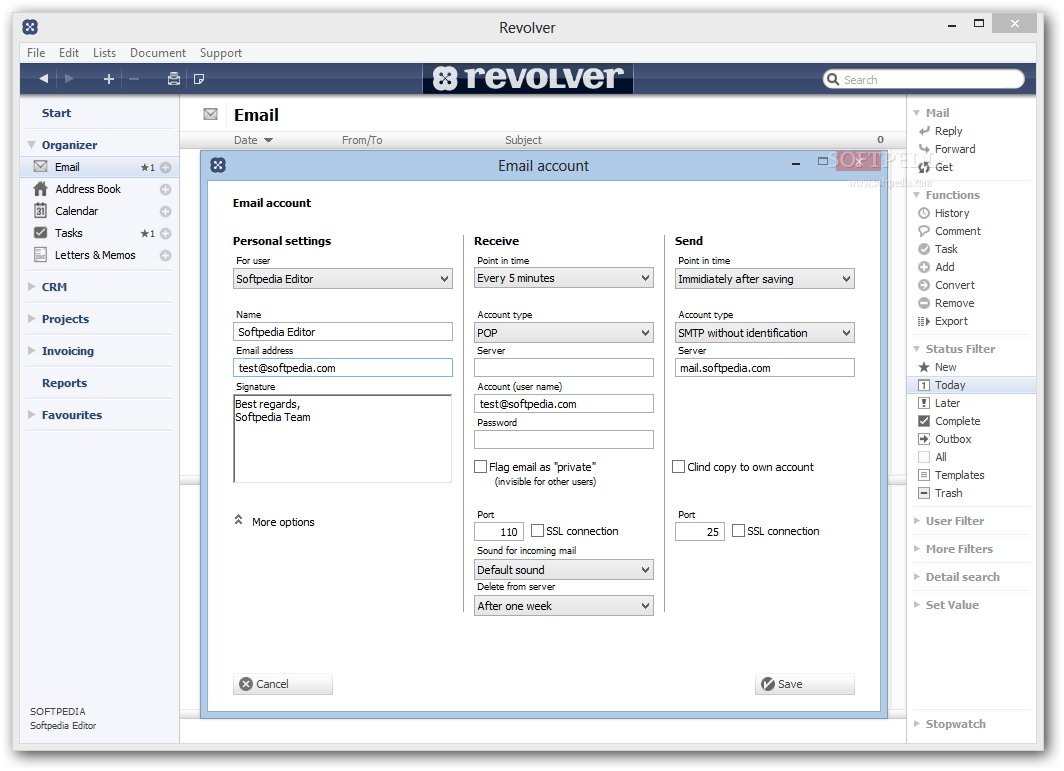The image size is (1064, 771).
Task: Open Send Account type SMTP dropdown
Action: (765, 333)
